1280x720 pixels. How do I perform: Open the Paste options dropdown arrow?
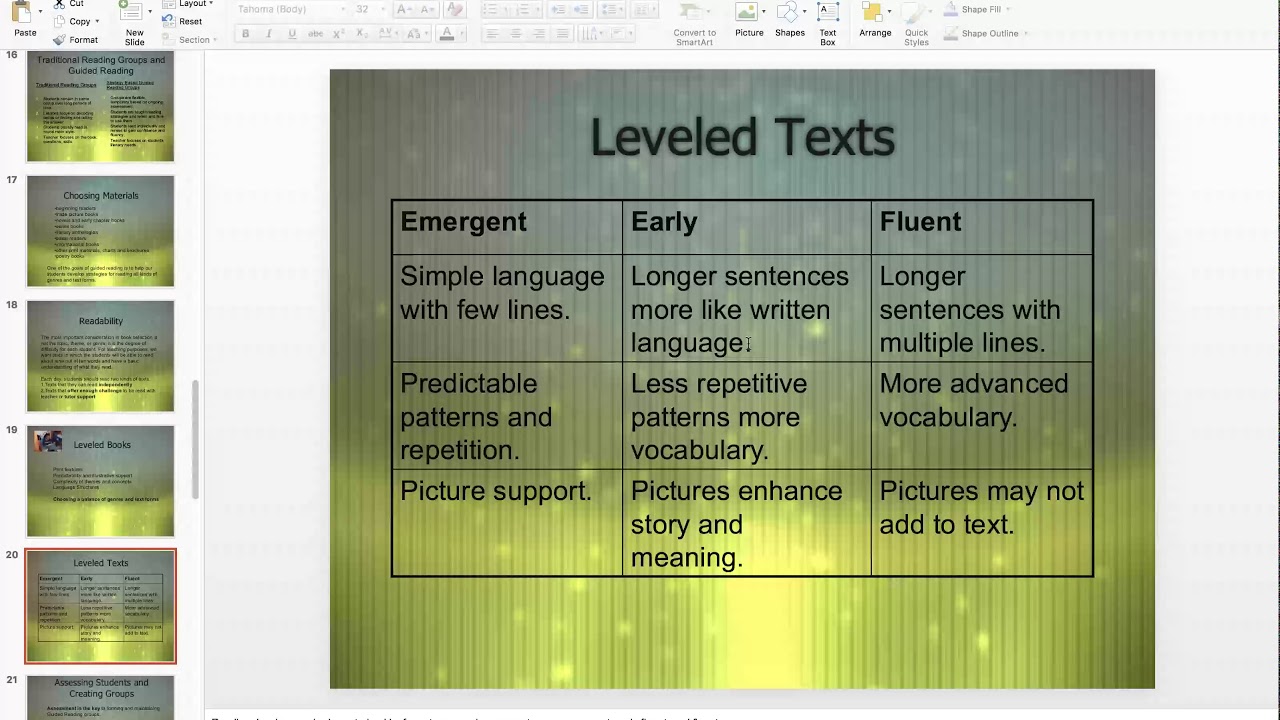pos(40,10)
